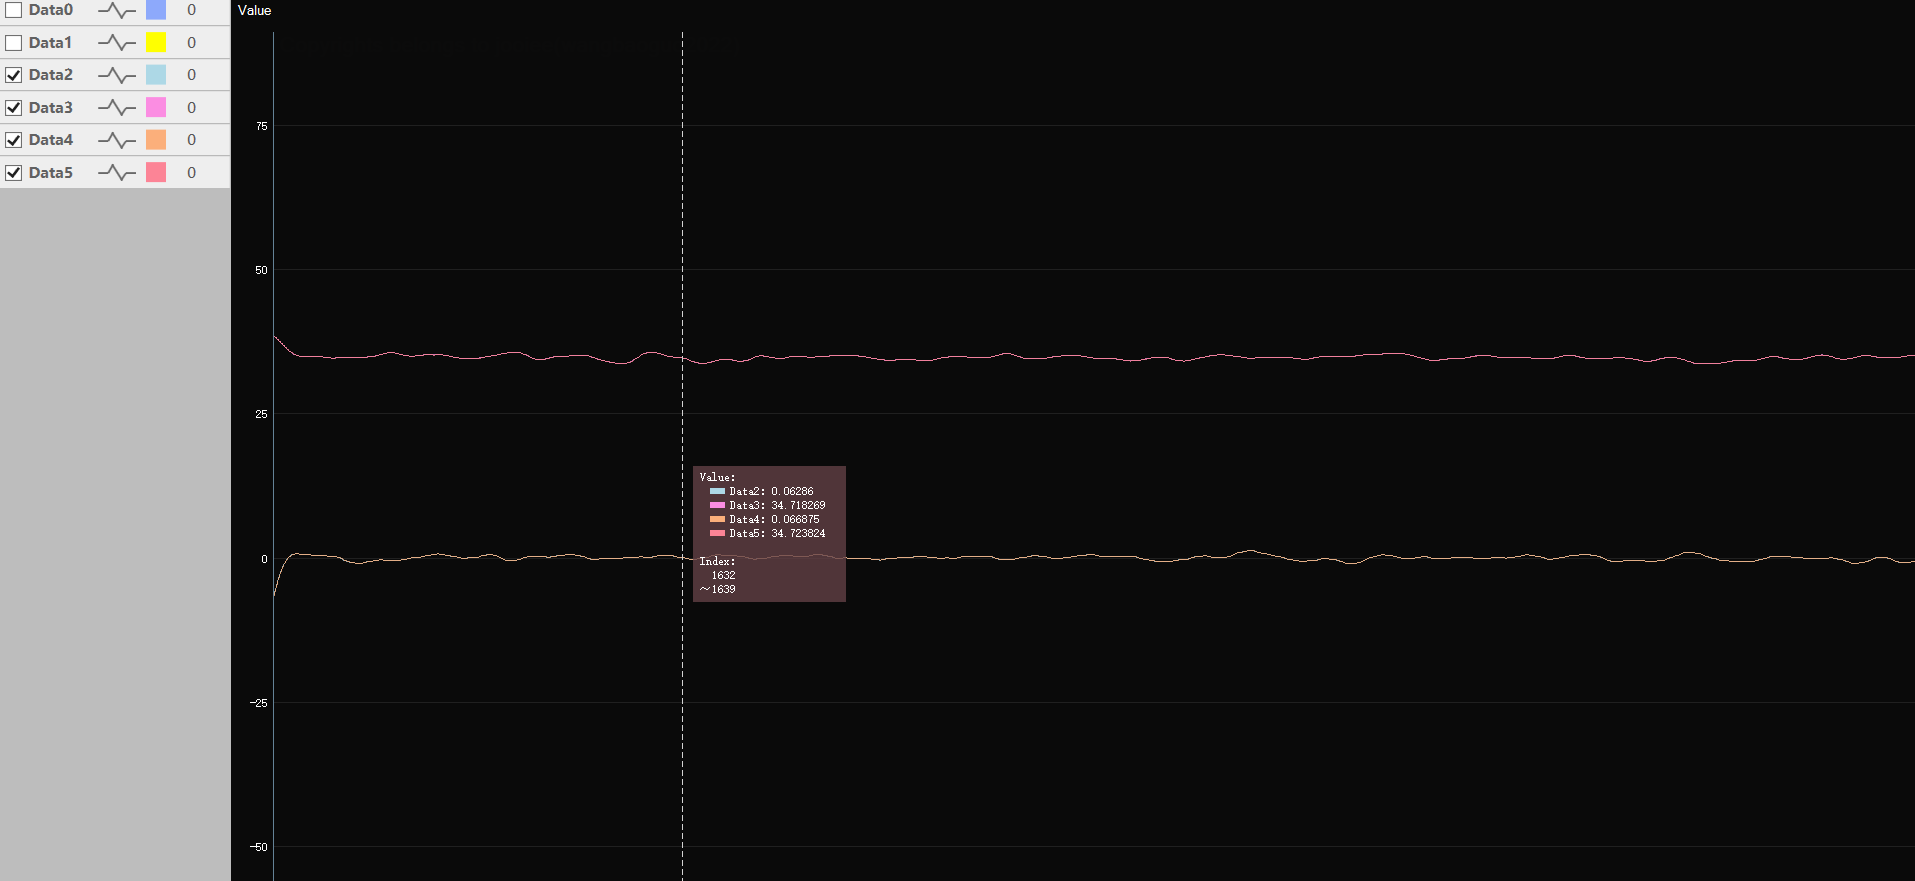This screenshot has width=1915, height=881.
Task: Select the line-style waveform icon for Data2
Action: [x=117, y=75]
